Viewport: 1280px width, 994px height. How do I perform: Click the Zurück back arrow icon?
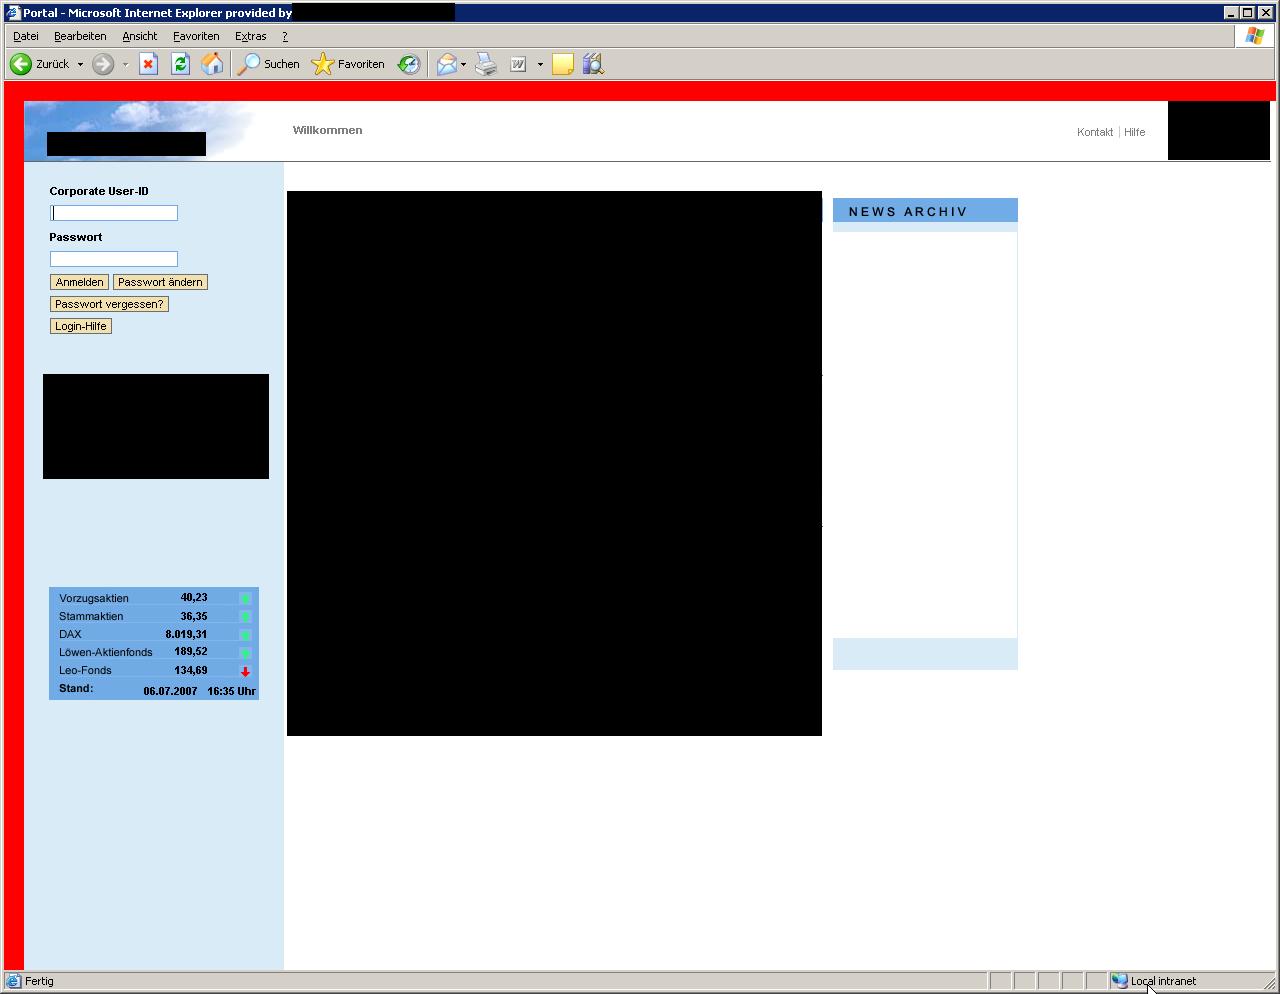click(21, 64)
